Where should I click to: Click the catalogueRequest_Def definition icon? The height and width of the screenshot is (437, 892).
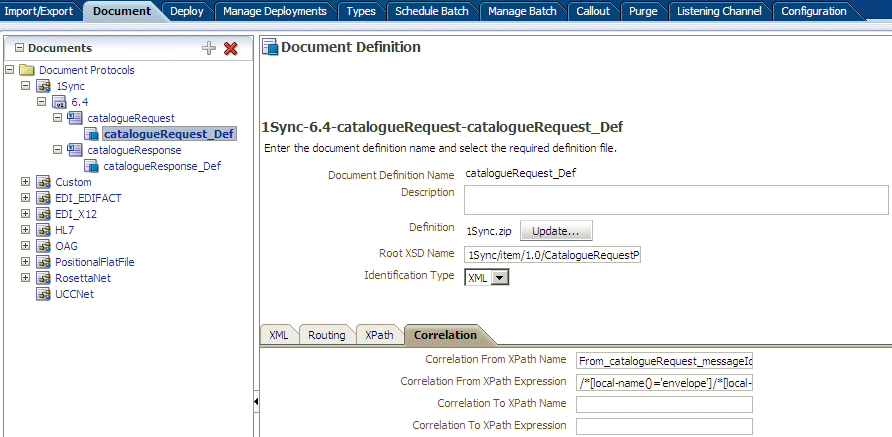pos(92,134)
